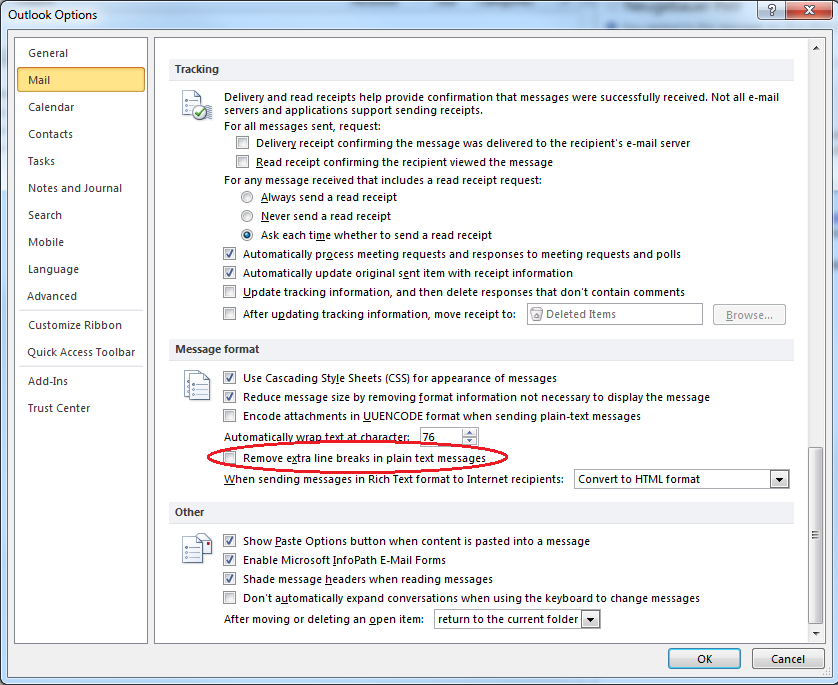Increase the wrap text character spinner
The width and height of the screenshot is (838, 685).
471,433
